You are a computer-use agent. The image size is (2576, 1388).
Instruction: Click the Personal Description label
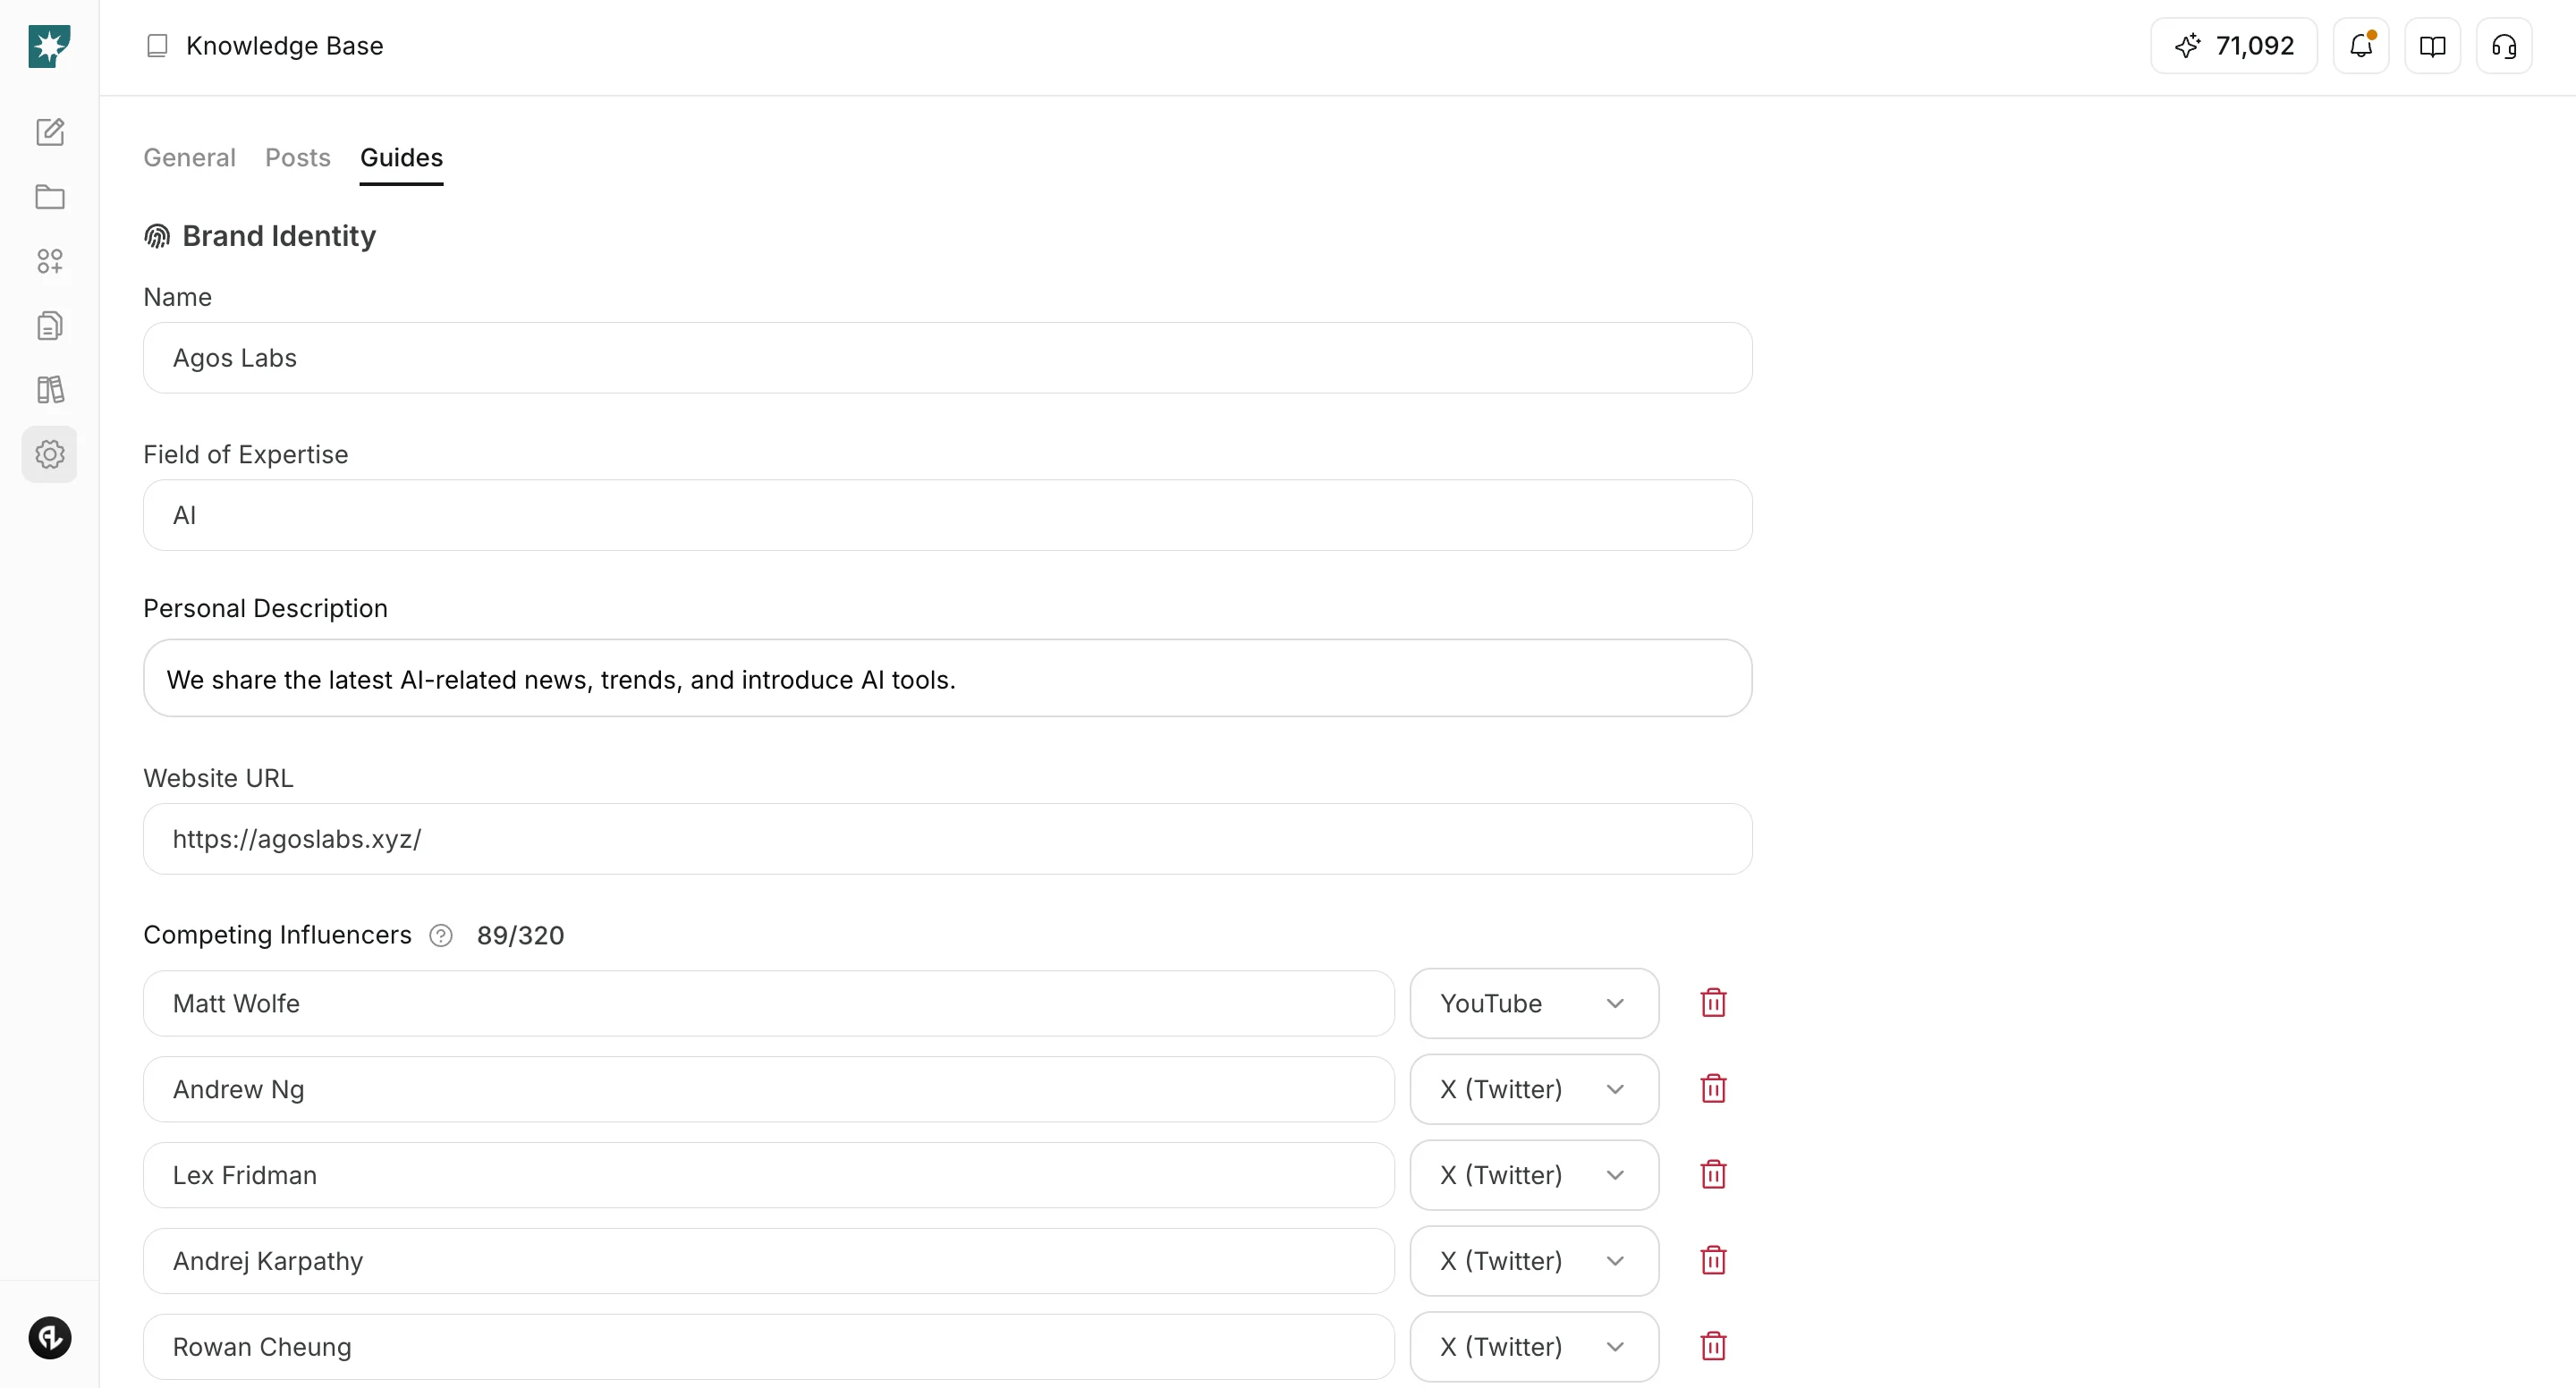point(265,609)
